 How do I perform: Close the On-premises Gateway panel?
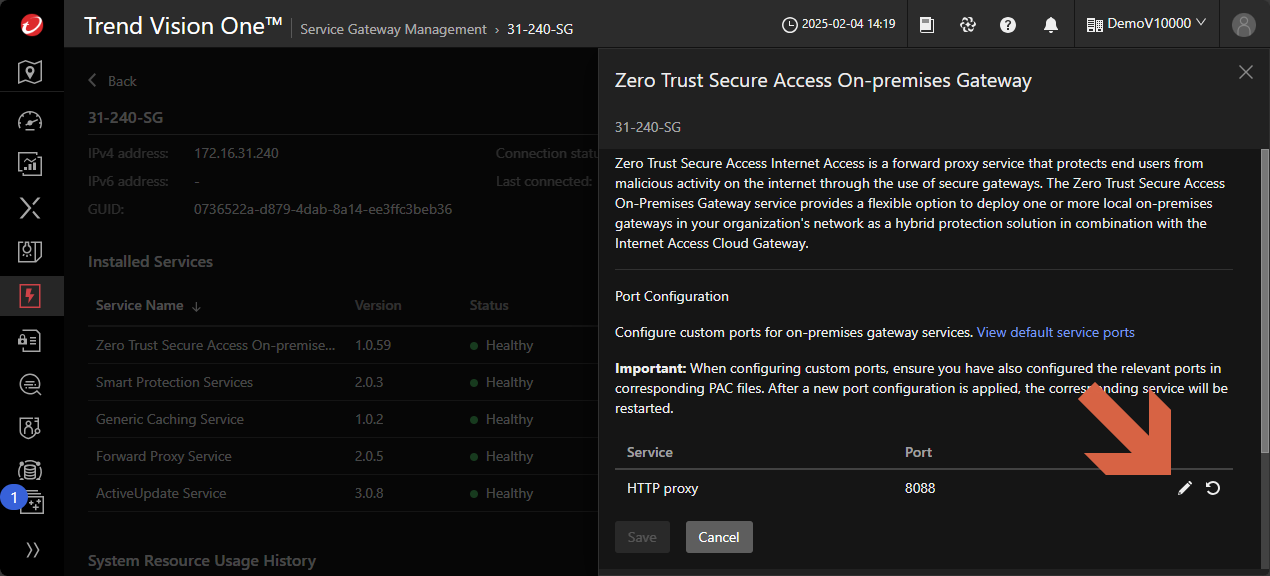click(x=1246, y=72)
